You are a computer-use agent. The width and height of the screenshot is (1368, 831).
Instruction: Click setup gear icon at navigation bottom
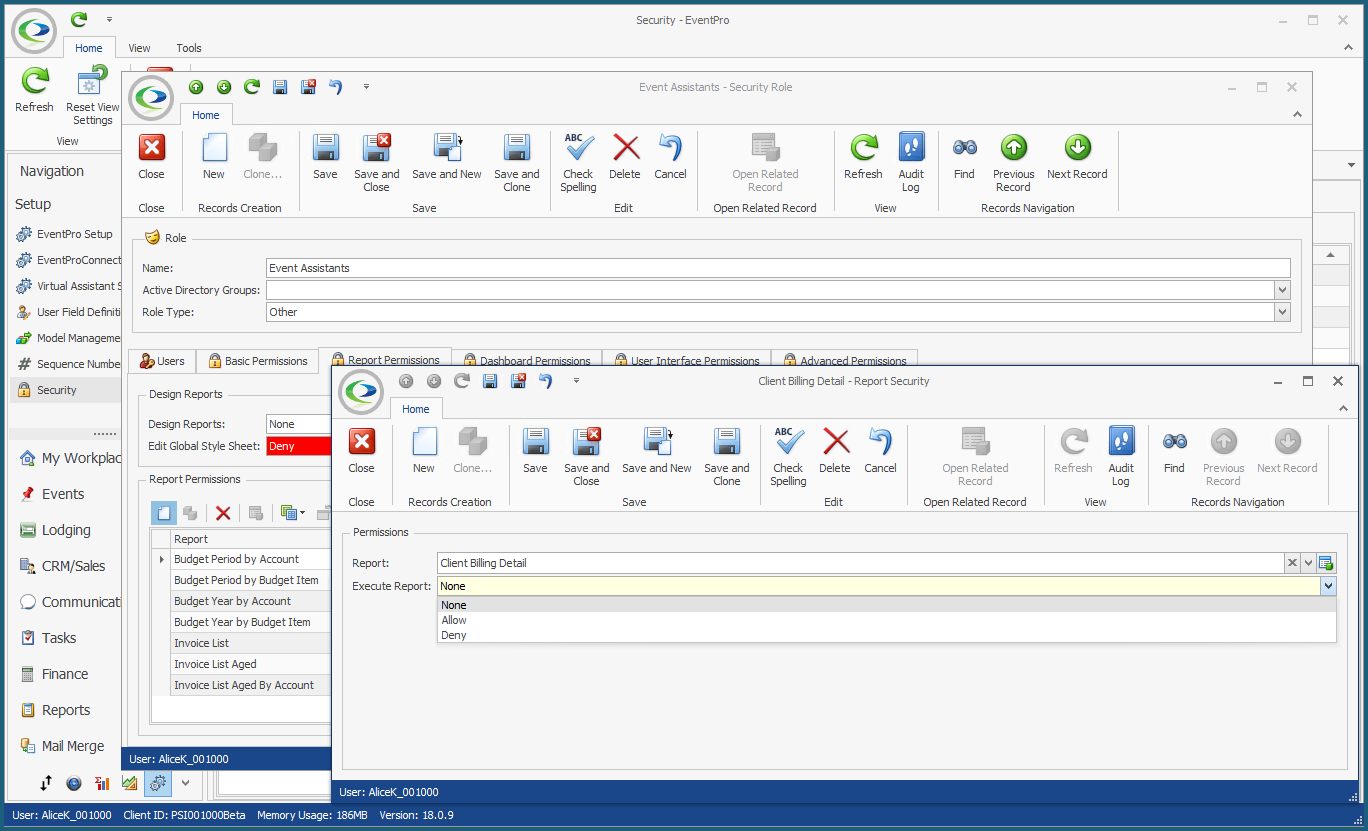[x=157, y=784]
